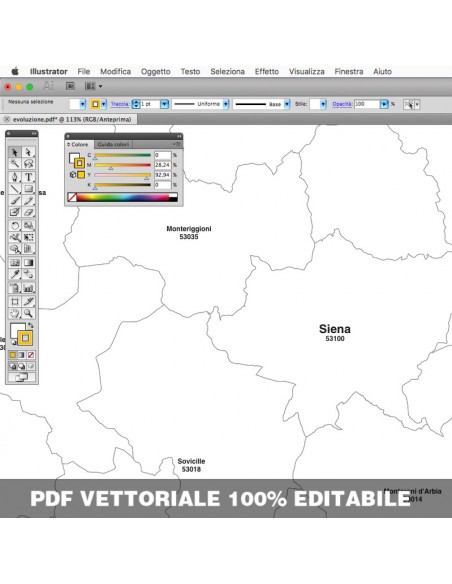Enable Draw Inside mode
The height and width of the screenshot is (584, 452).
coord(31,366)
